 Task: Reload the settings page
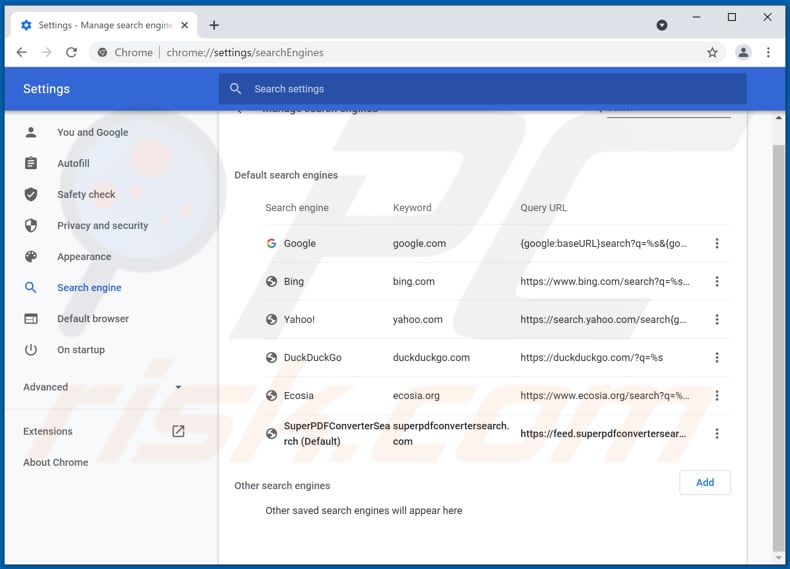72,52
